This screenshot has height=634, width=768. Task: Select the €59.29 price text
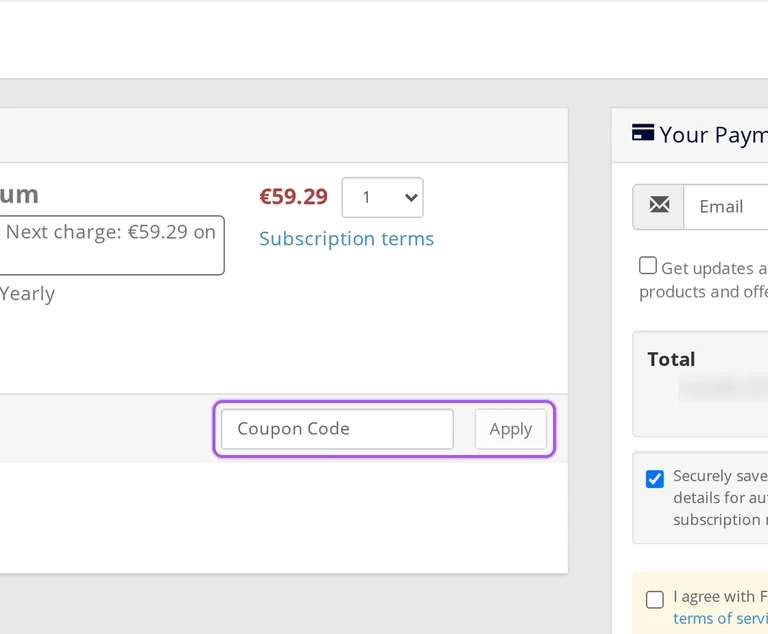(x=293, y=197)
